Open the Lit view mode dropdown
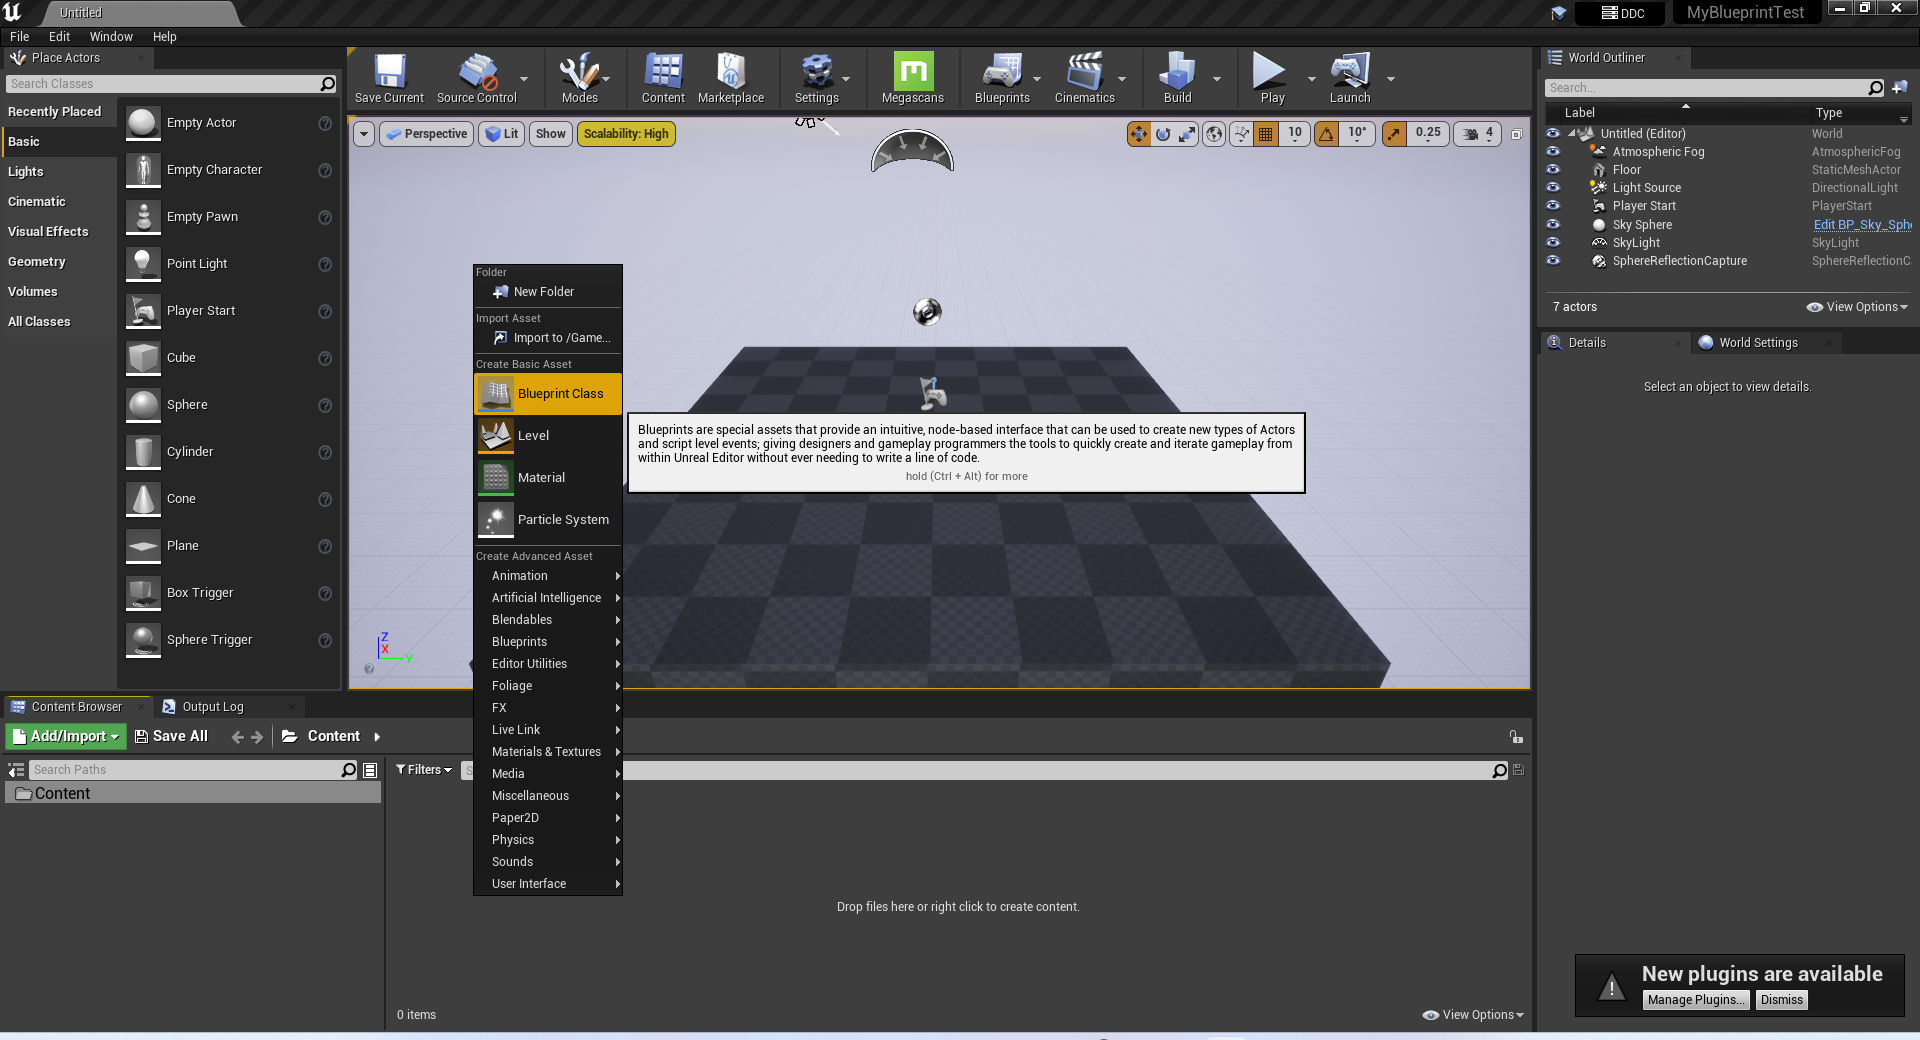The image size is (1920, 1040). point(501,134)
